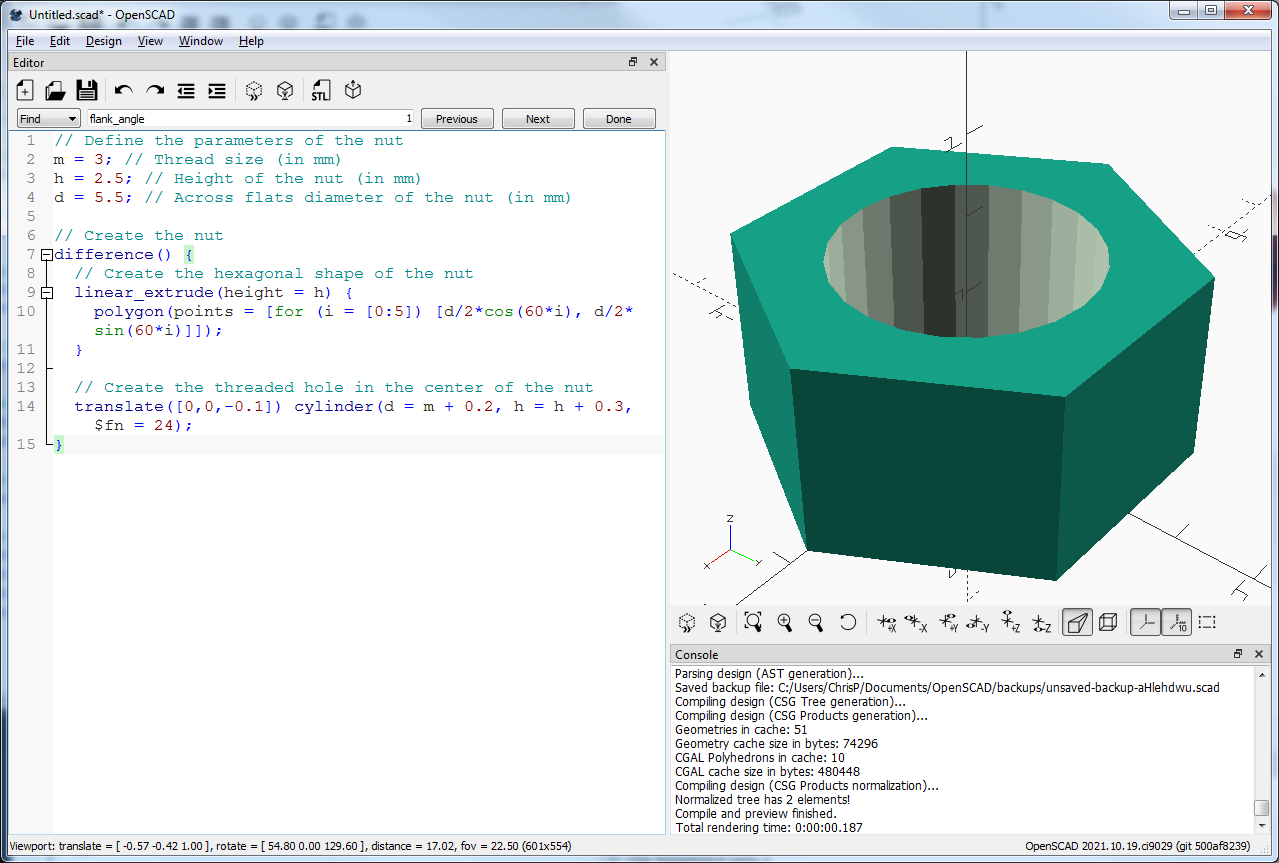
Task: Open the Find mode dropdown
Action: (48, 119)
